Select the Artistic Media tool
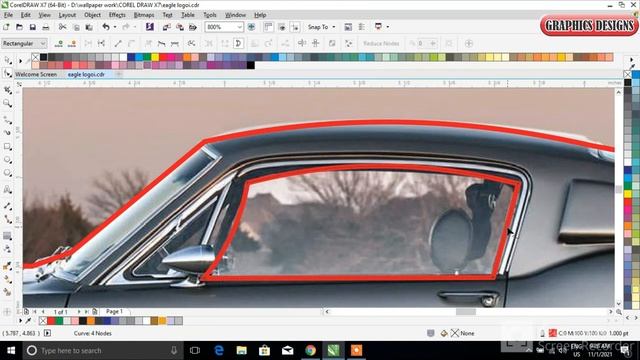 pos(7,133)
